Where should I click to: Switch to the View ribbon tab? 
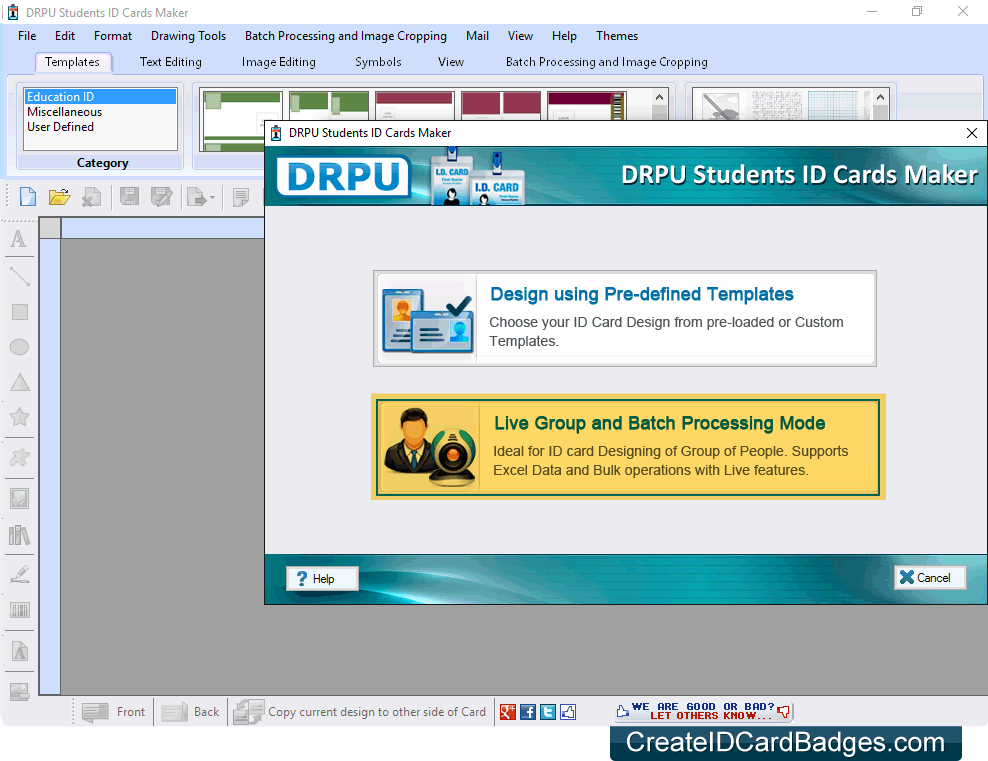click(x=451, y=62)
